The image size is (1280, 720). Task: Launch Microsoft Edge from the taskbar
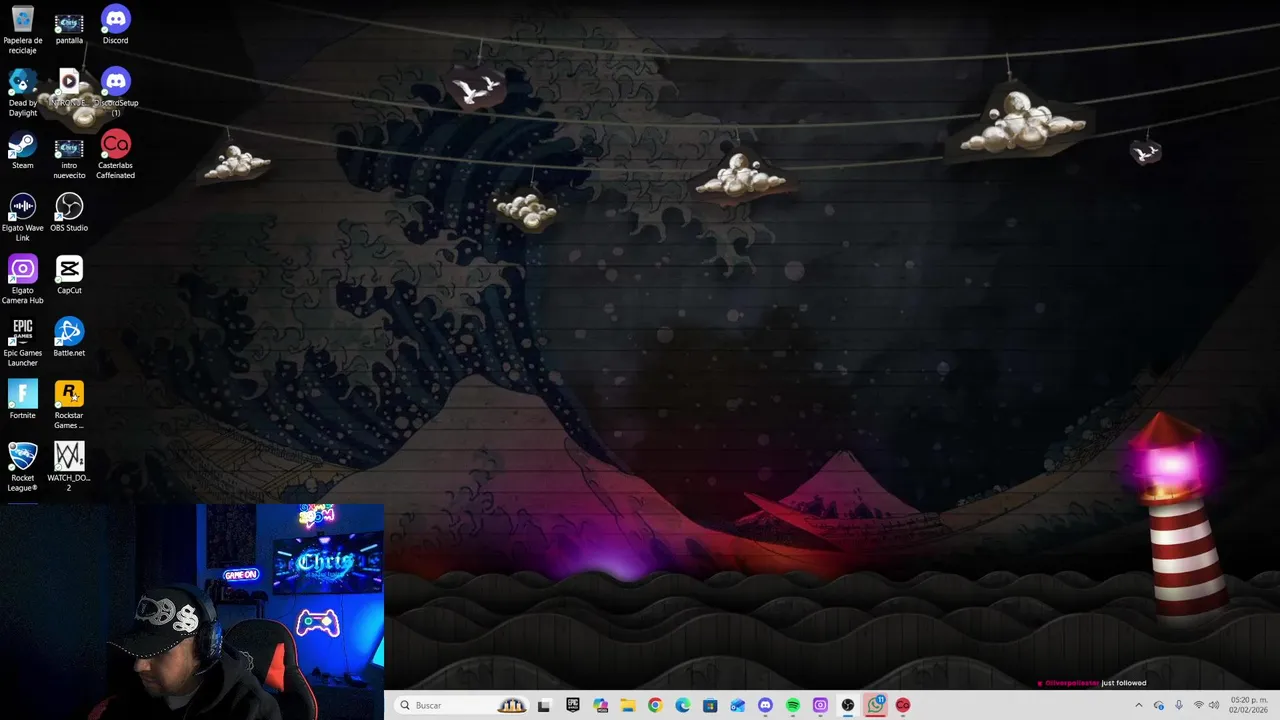pyautogui.click(x=683, y=705)
